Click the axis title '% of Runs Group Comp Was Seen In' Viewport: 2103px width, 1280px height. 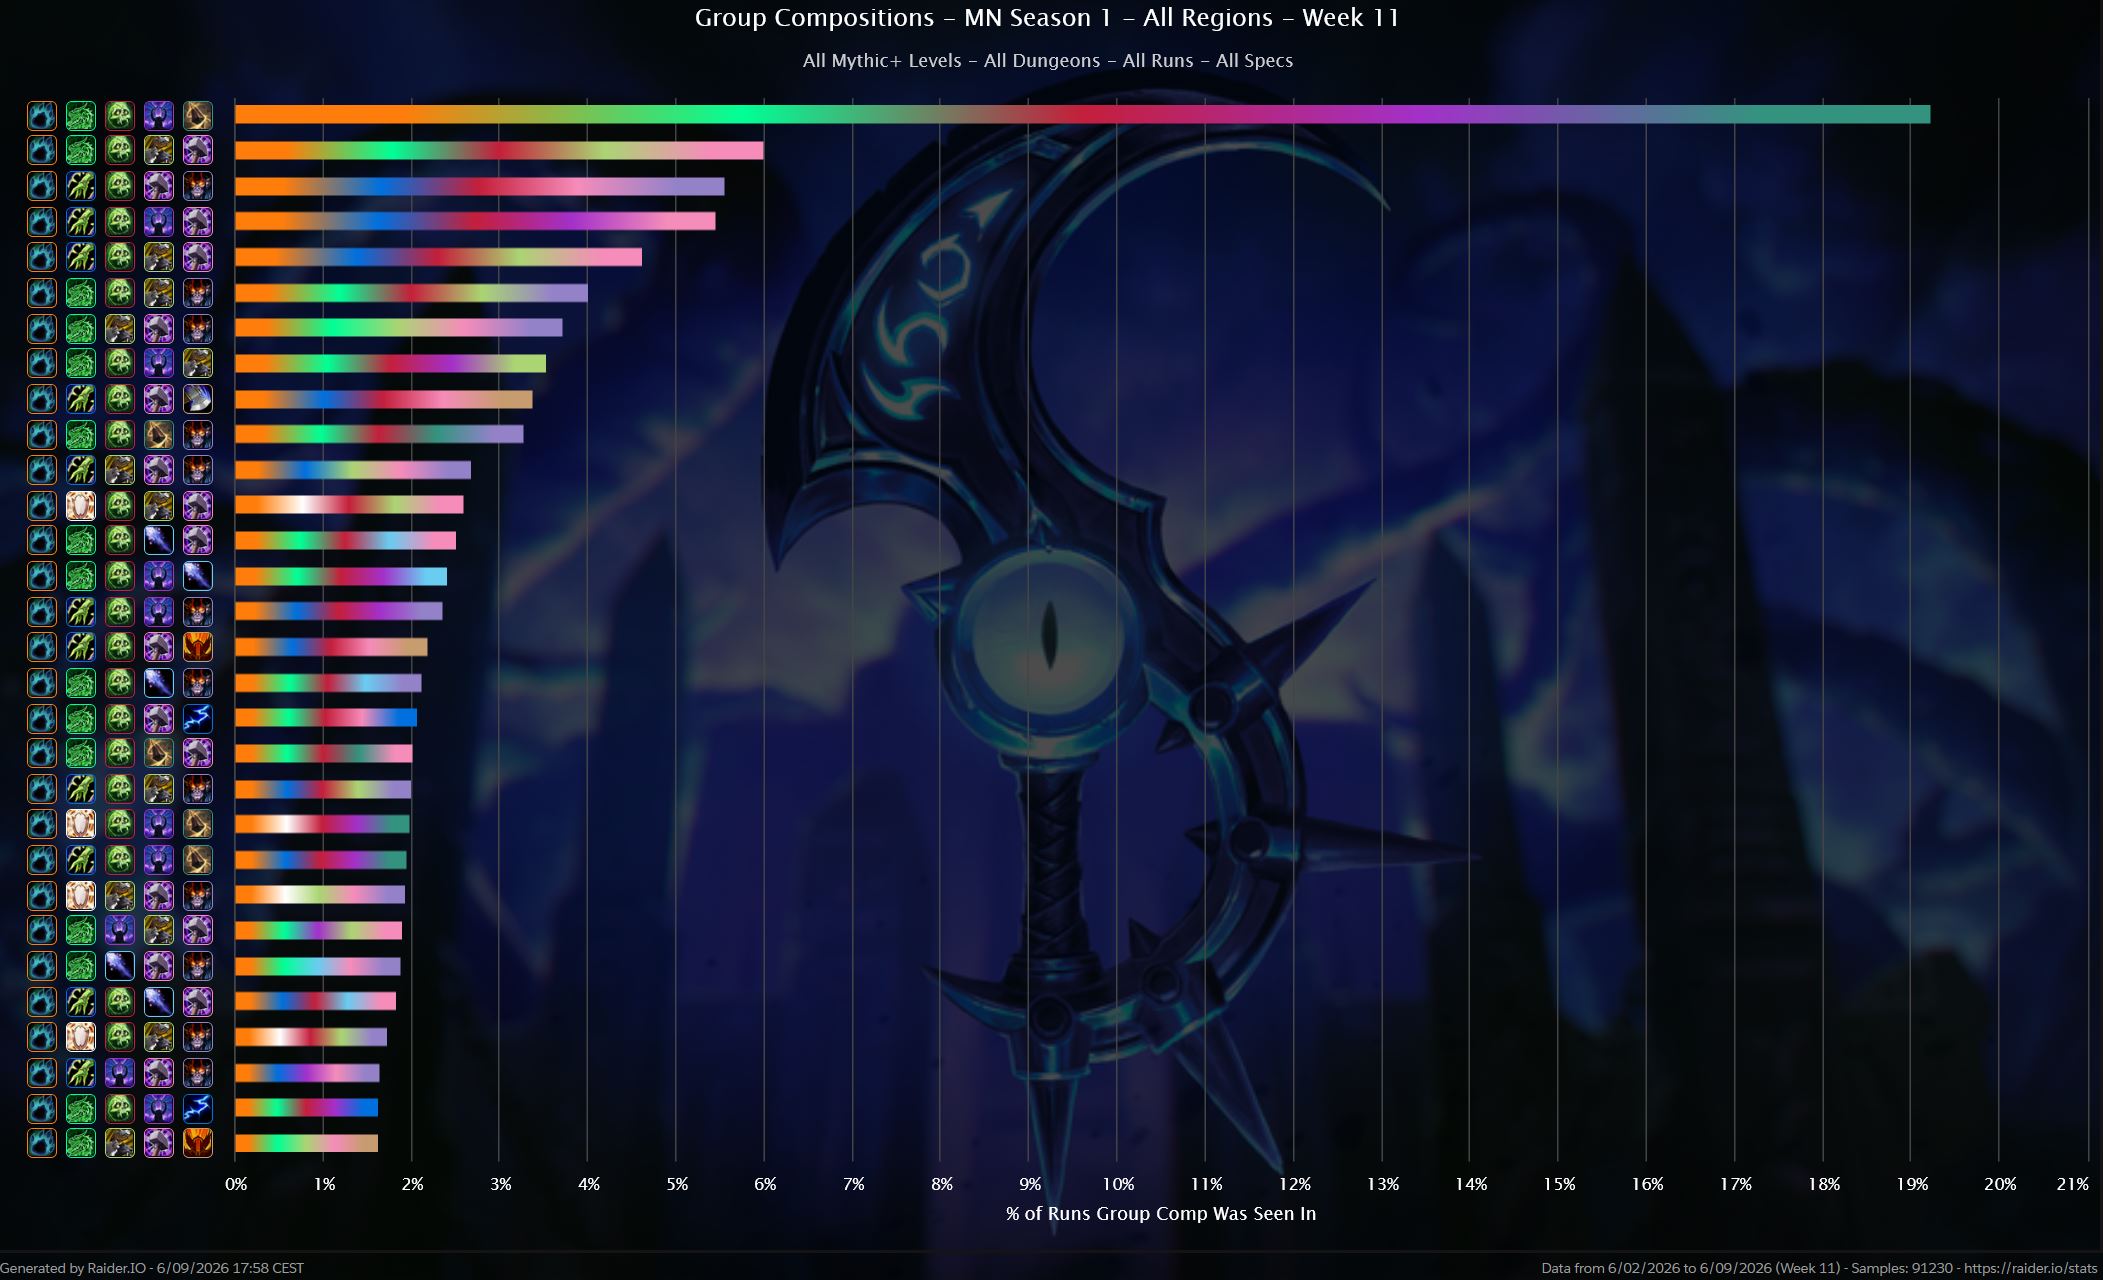1161,1214
